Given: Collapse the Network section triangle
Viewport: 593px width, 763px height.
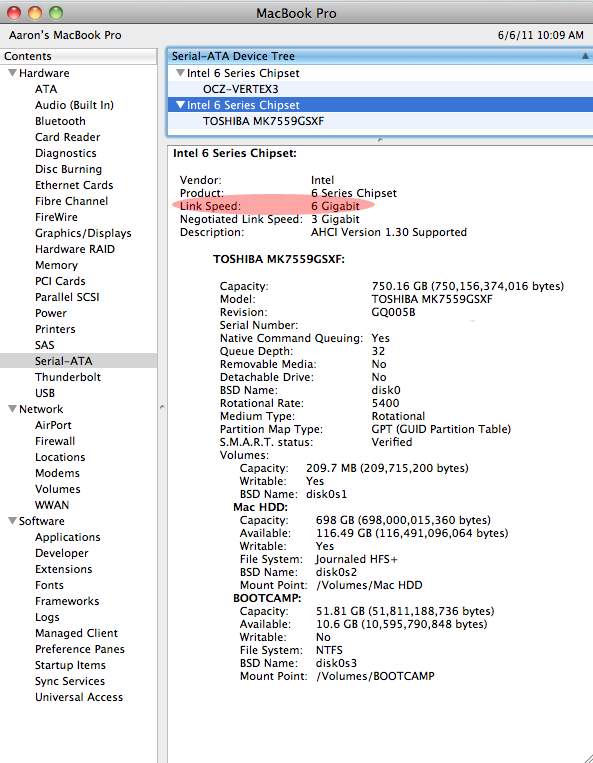Looking at the screenshot, I should [x=13, y=409].
